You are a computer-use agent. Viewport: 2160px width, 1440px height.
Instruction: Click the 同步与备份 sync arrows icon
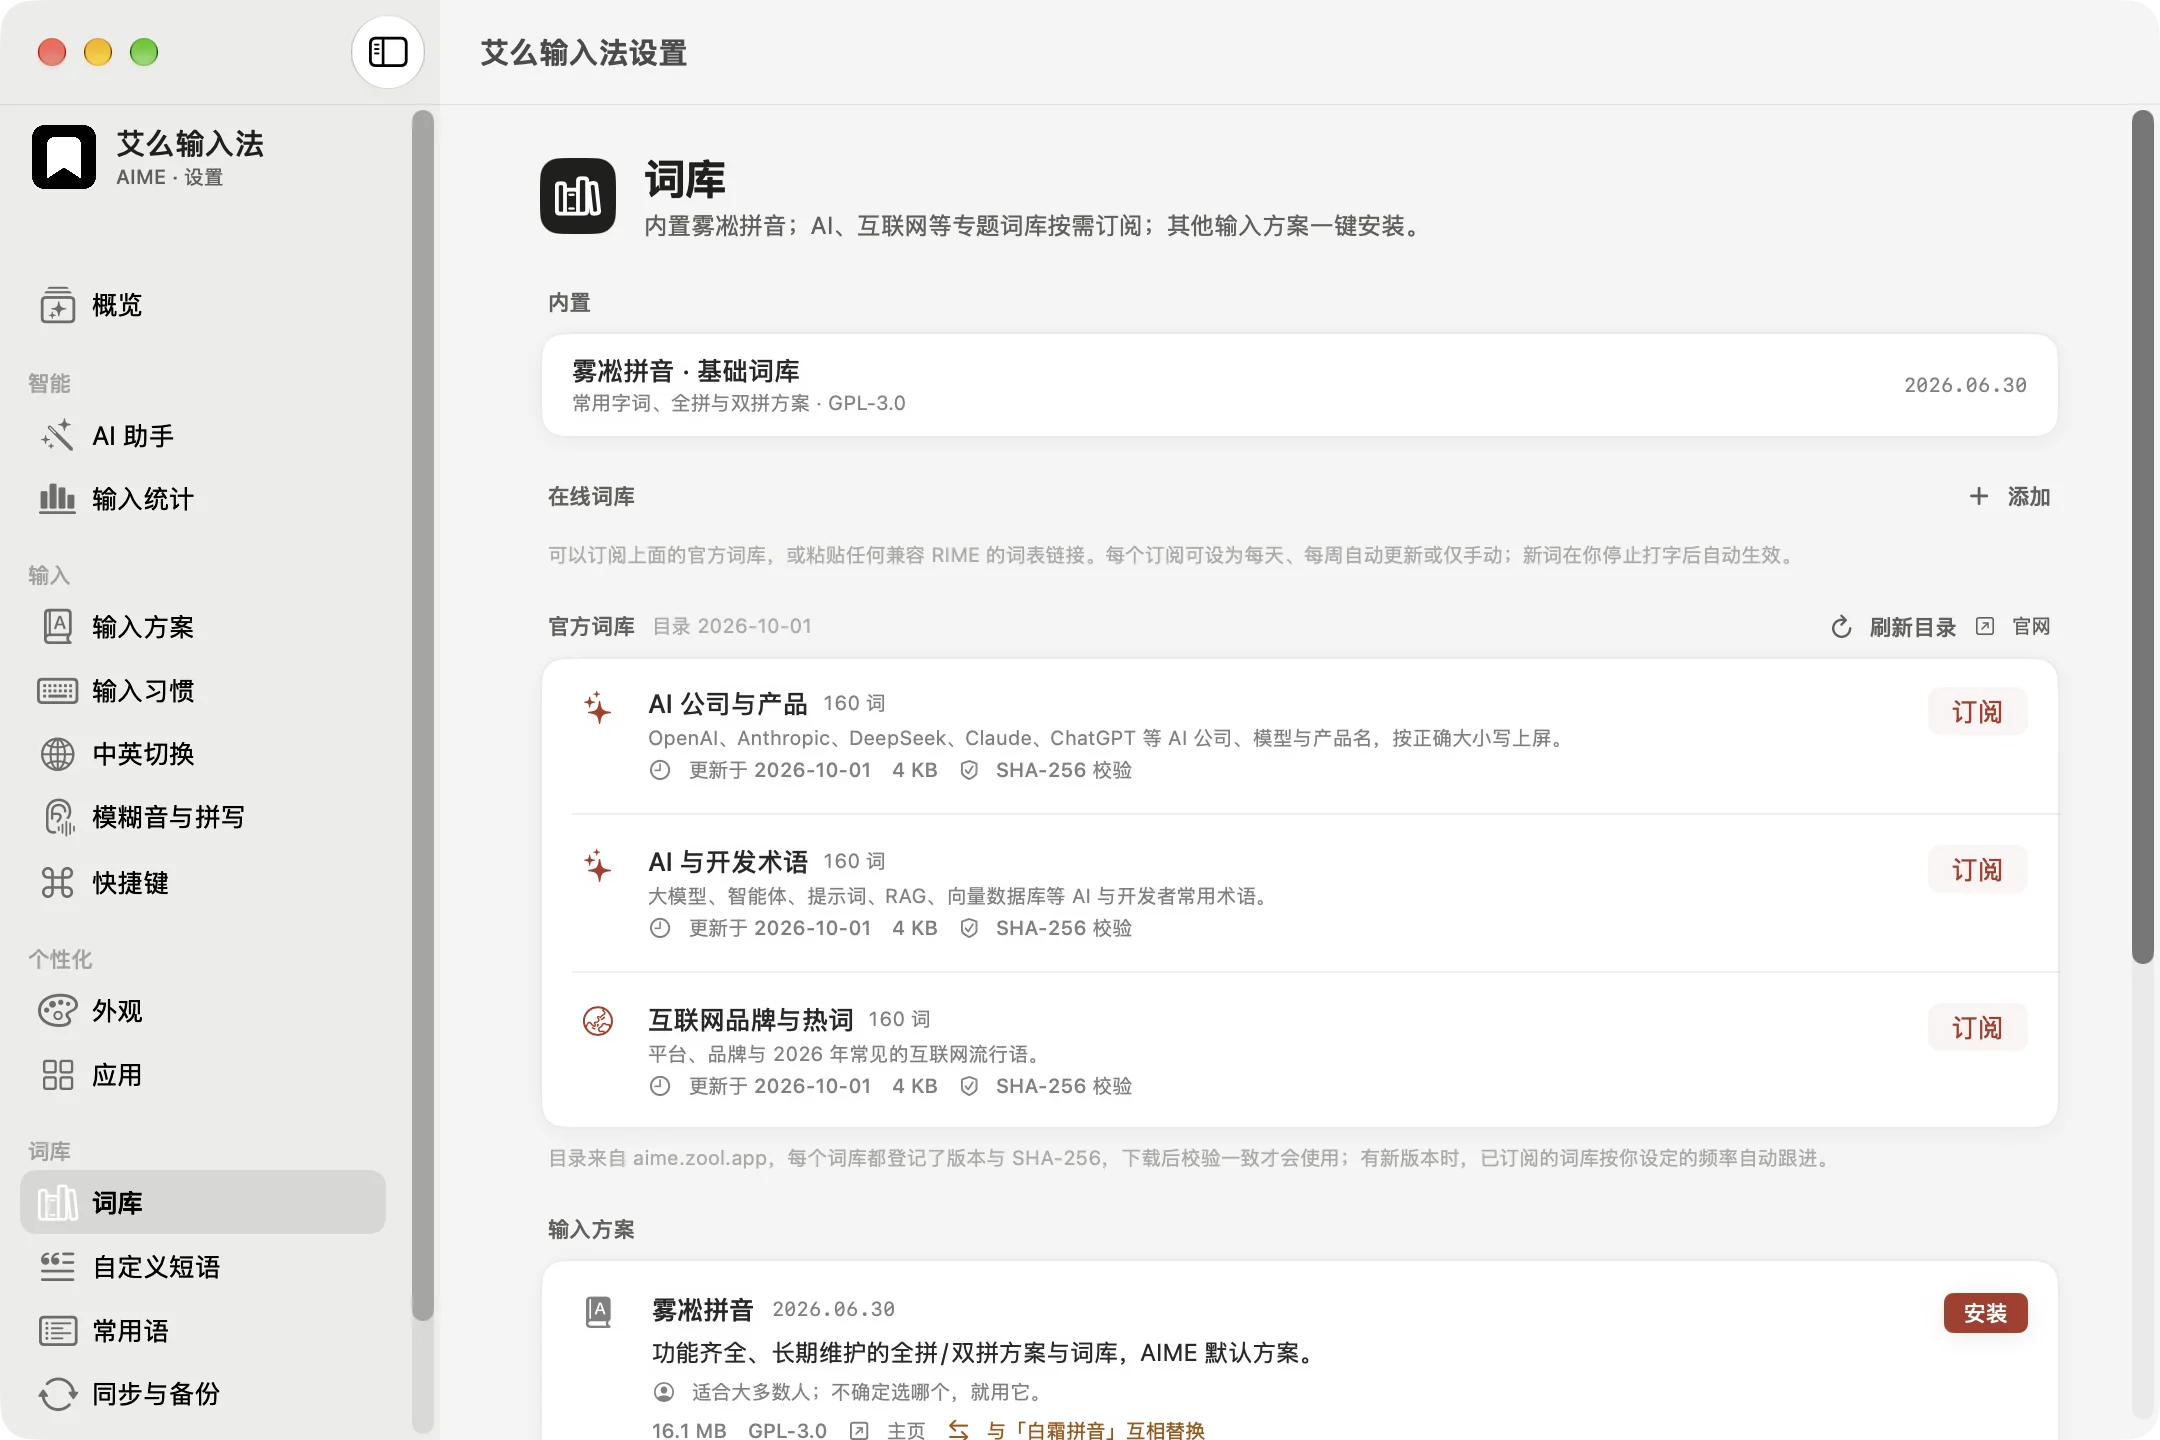pos(58,1394)
